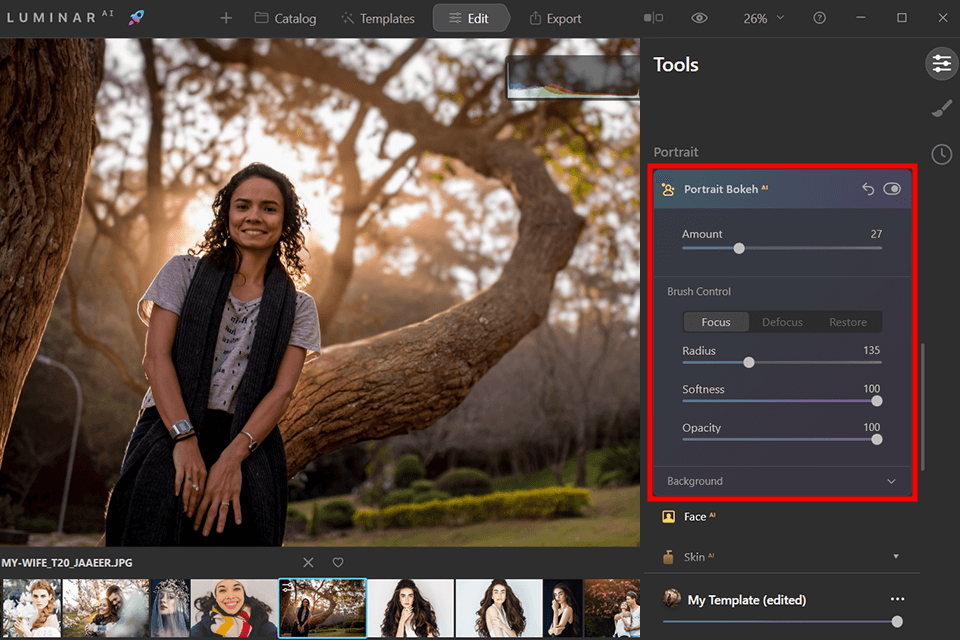960x640 pixels.
Task: Click the Portrait section label
Action: 675,152
